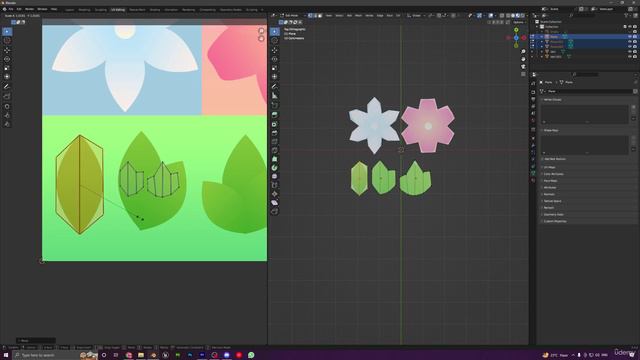Select the Rotate tool in 3D viewport toolbar

pos(275,59)
